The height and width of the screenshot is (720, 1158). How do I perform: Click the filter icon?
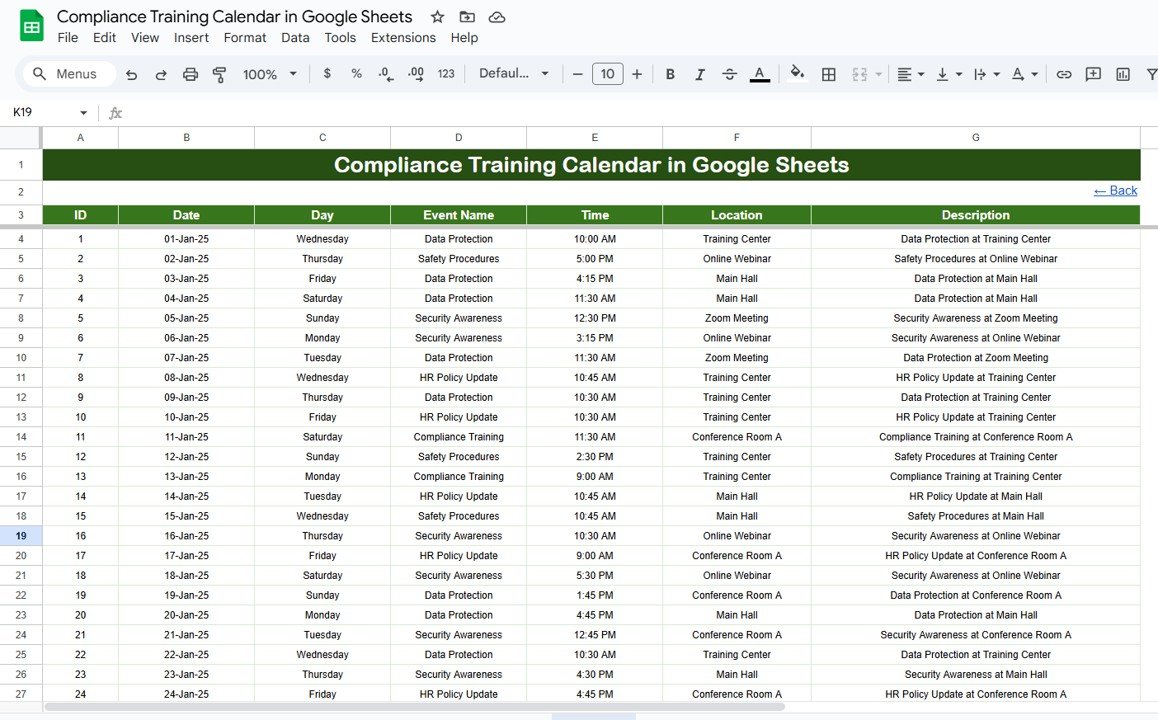[1151, 74]
